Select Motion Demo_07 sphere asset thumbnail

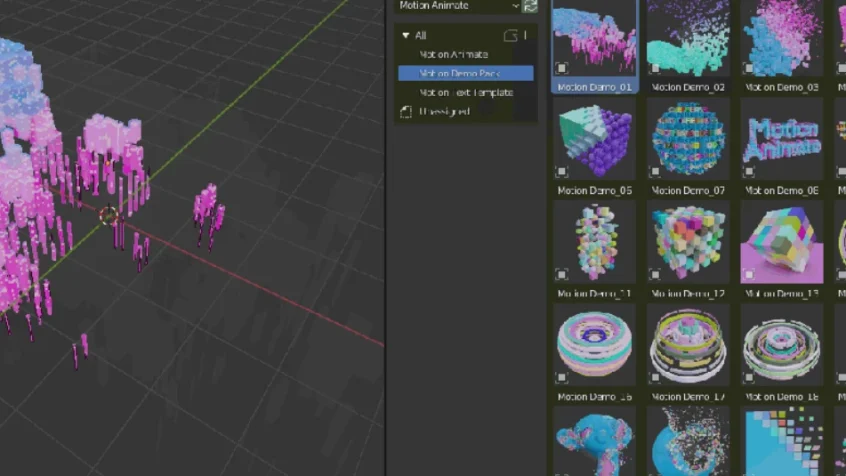click(x=688, y=139)
